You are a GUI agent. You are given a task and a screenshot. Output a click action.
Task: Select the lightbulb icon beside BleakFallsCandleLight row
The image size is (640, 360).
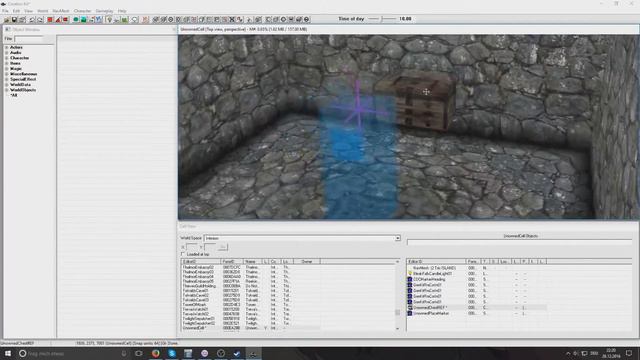click(410, 273)
